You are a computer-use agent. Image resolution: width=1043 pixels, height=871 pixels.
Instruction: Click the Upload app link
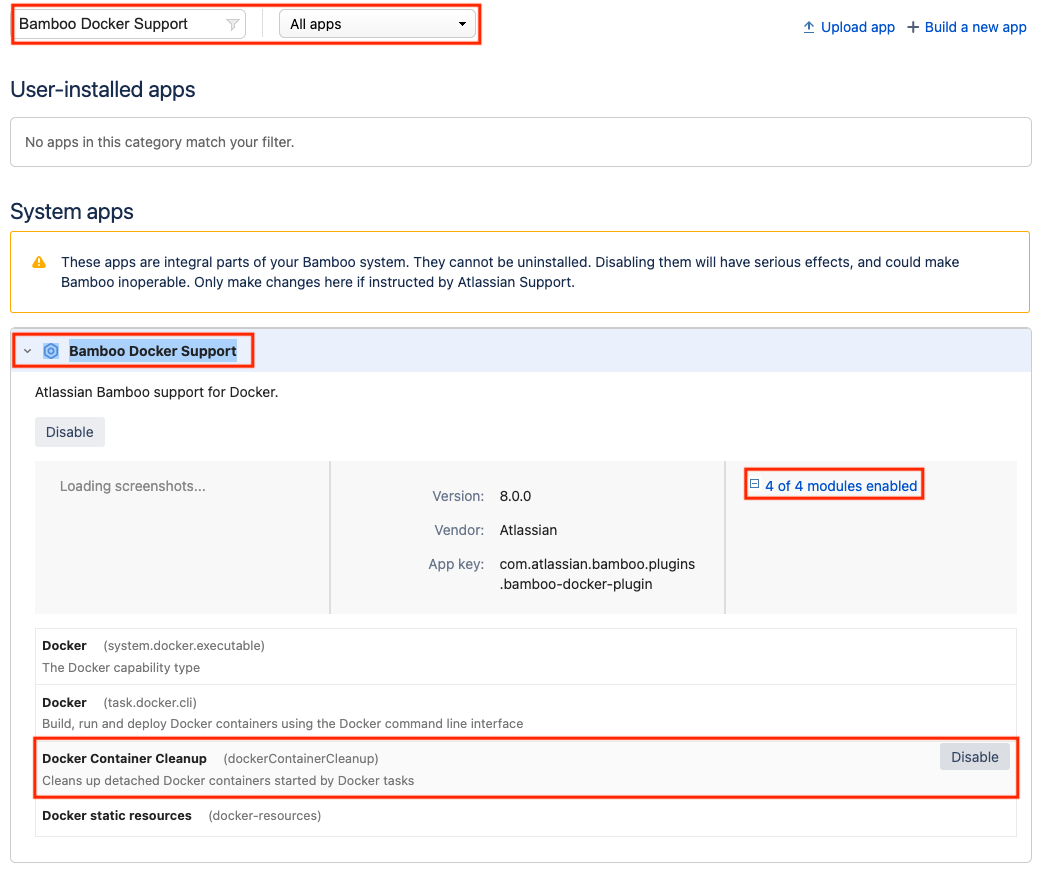(857, 27)
